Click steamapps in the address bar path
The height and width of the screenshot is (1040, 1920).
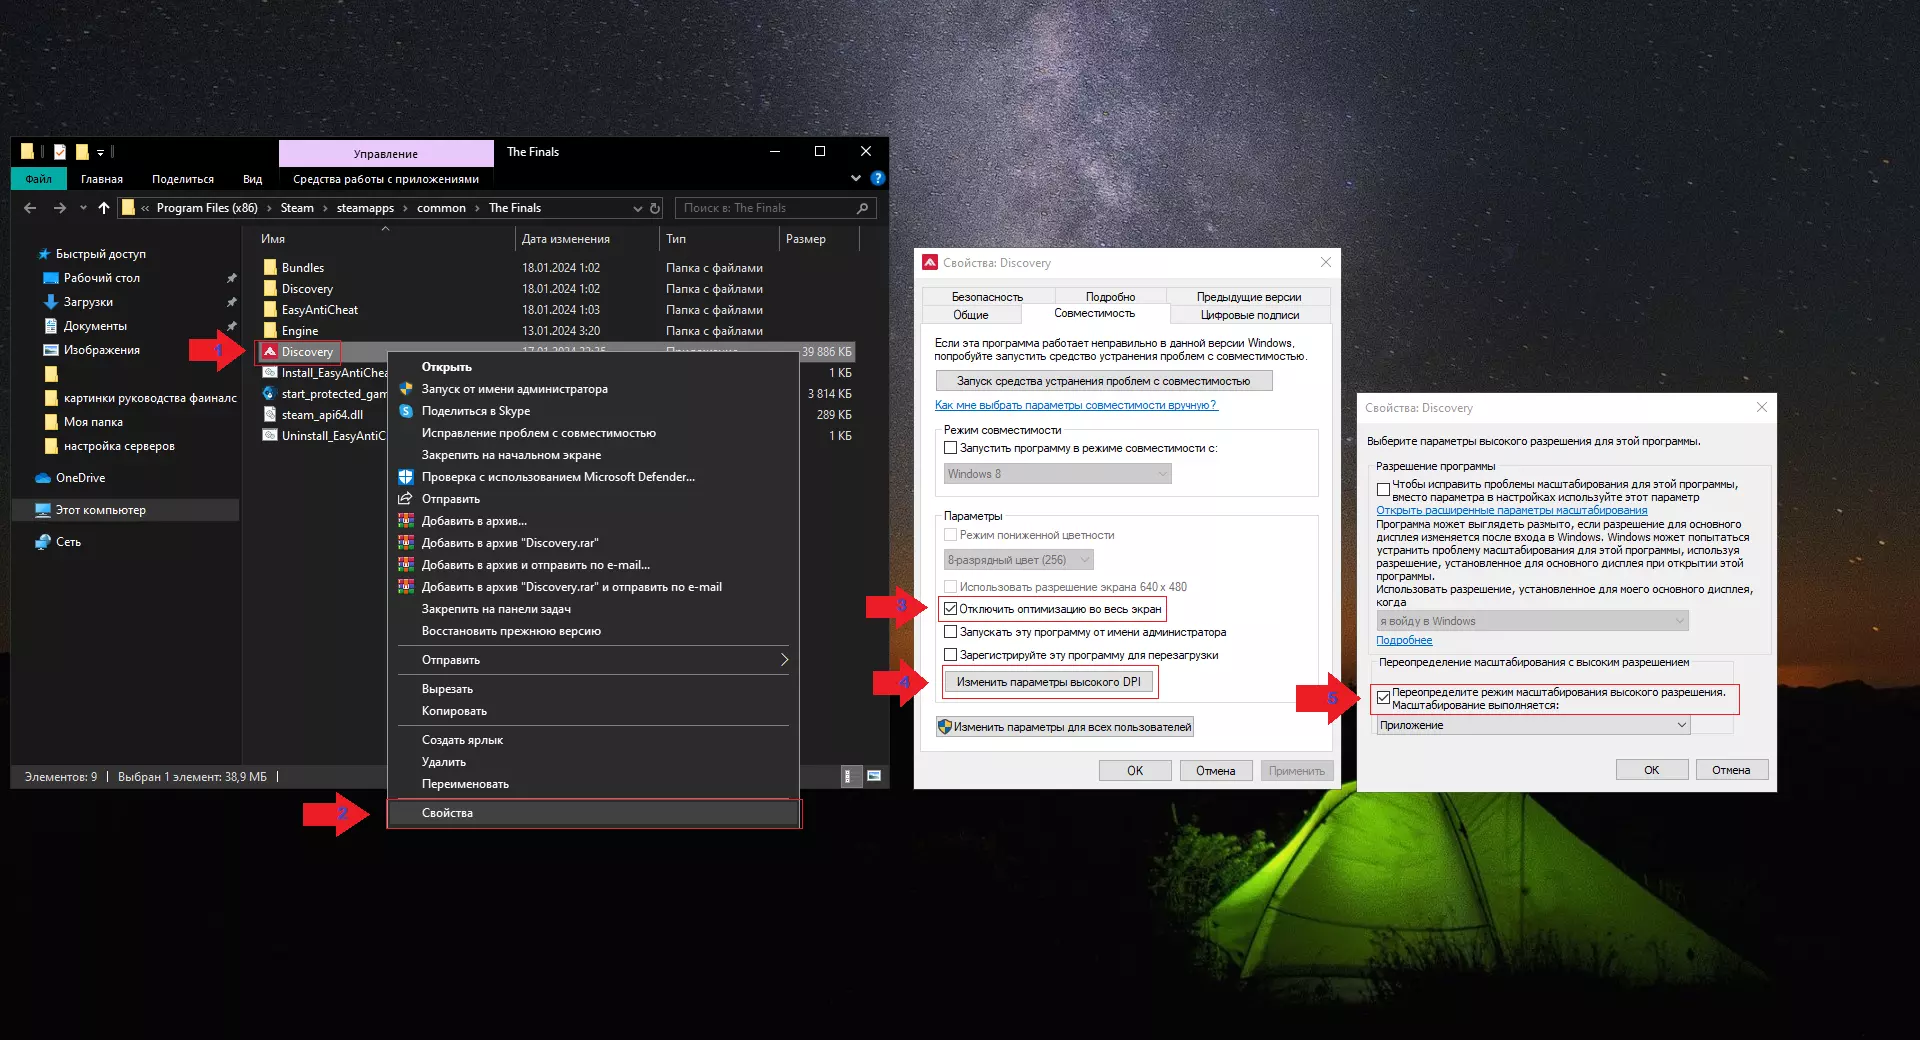pyautogui.click(x=365, y=208)
